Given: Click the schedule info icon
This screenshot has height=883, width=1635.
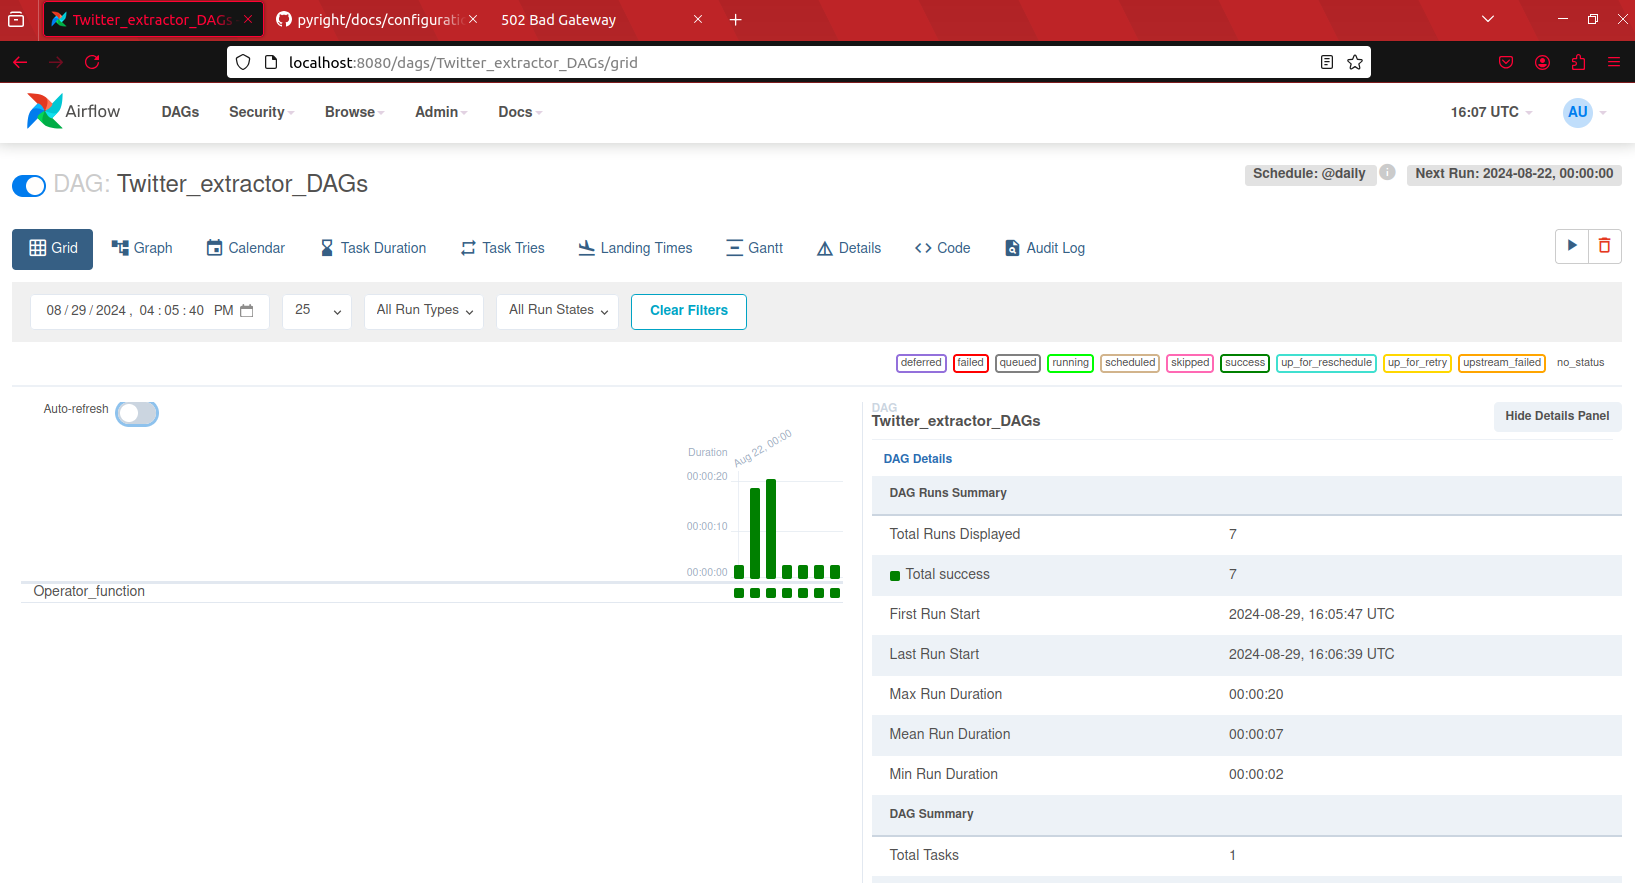Looking at the screenshot, I should [x=1387, y=172].
